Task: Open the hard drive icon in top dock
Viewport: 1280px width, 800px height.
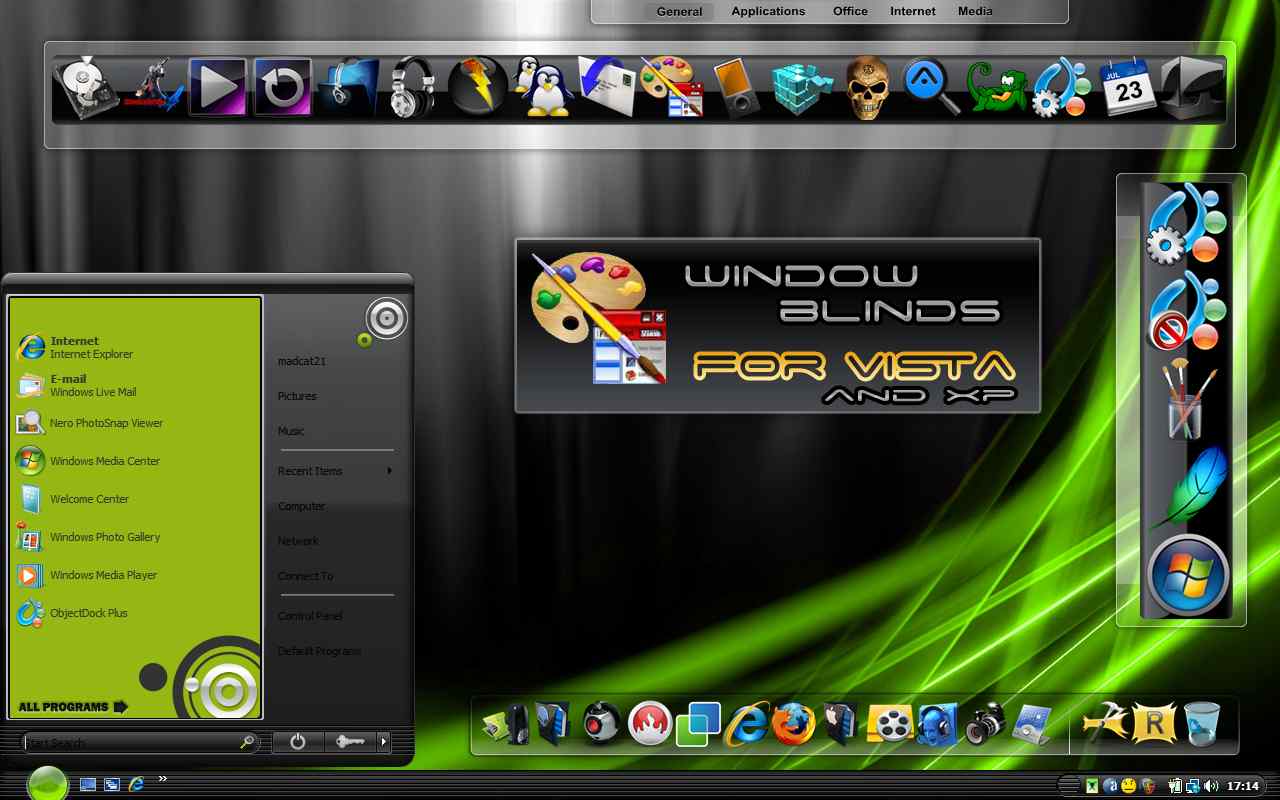Action: click(x=87, y=90)
